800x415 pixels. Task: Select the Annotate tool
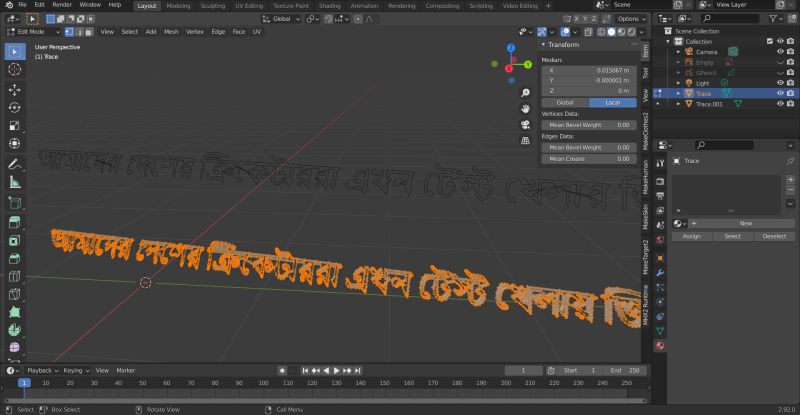tap(15, 164)
